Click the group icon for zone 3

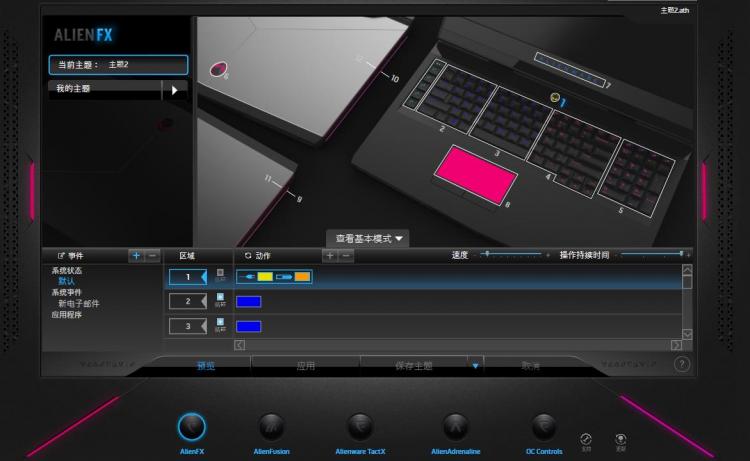(x=220, y=325)
